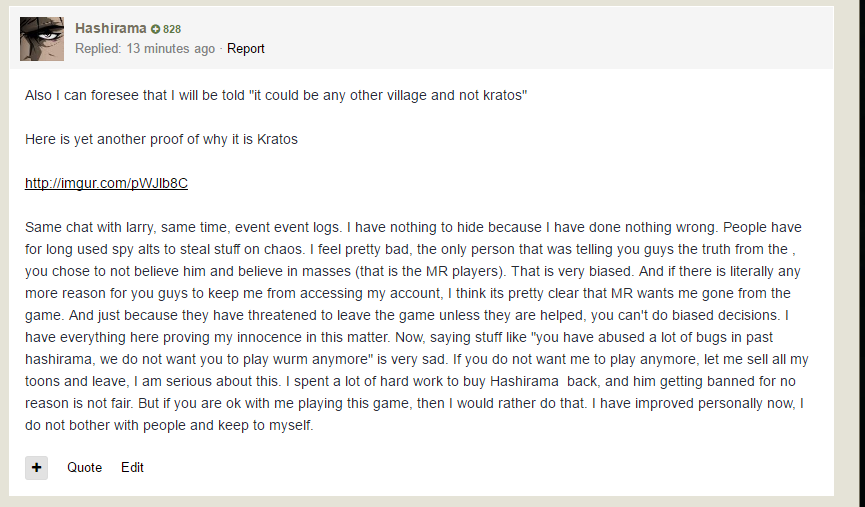Click the 'Replied:' label in header
865x507 pixels.
(98, 48)
